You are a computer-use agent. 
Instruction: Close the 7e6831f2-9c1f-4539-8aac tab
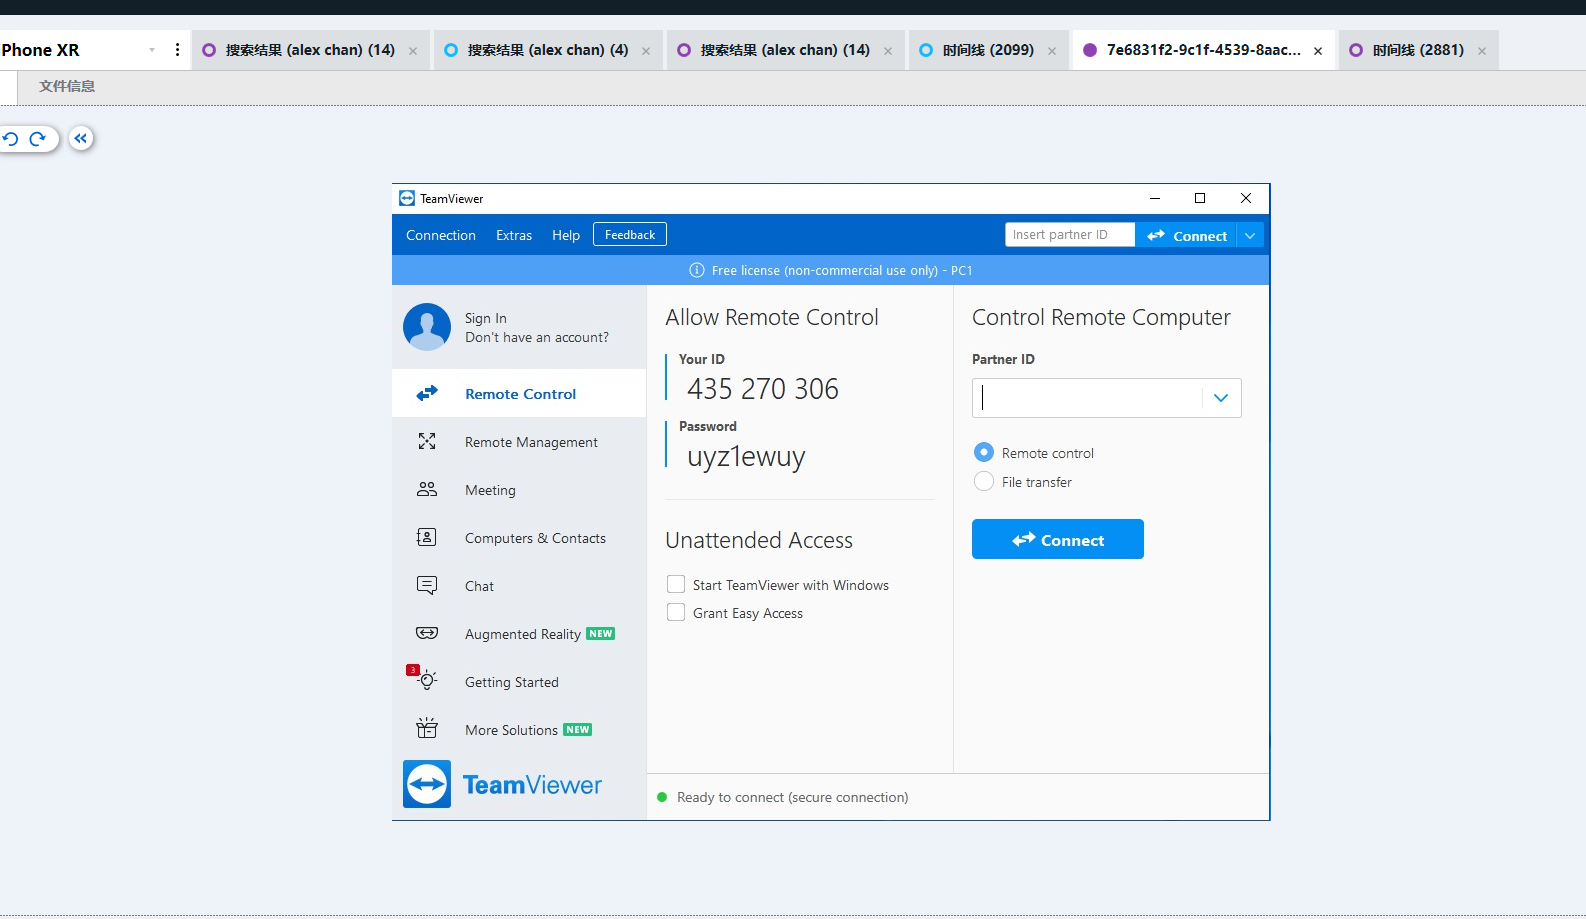(1318, 51)
